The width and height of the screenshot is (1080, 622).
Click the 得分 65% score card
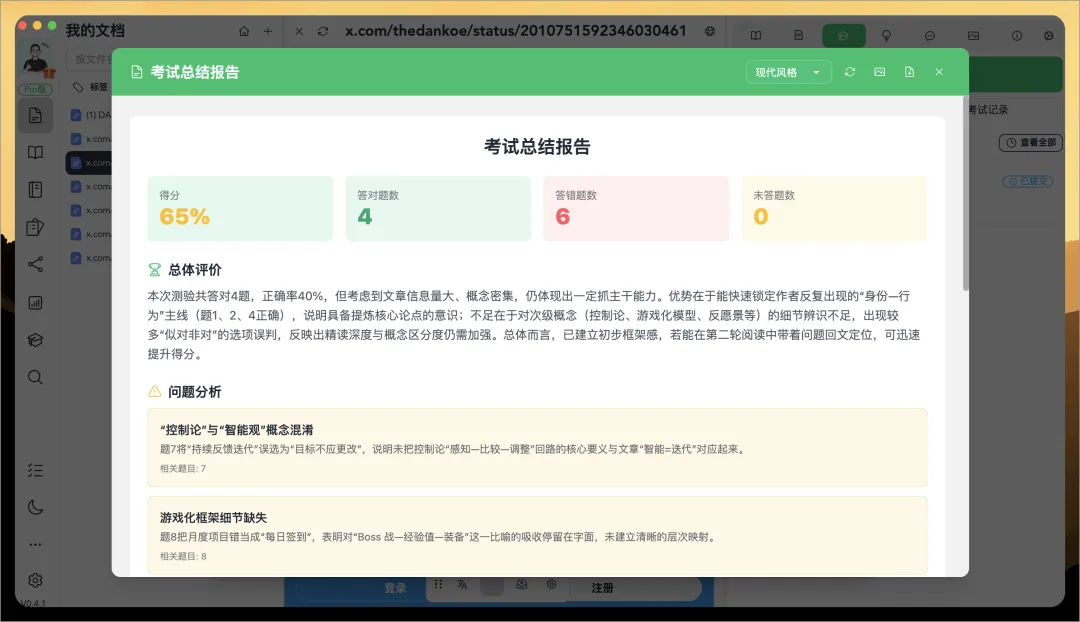pos(240,209)
